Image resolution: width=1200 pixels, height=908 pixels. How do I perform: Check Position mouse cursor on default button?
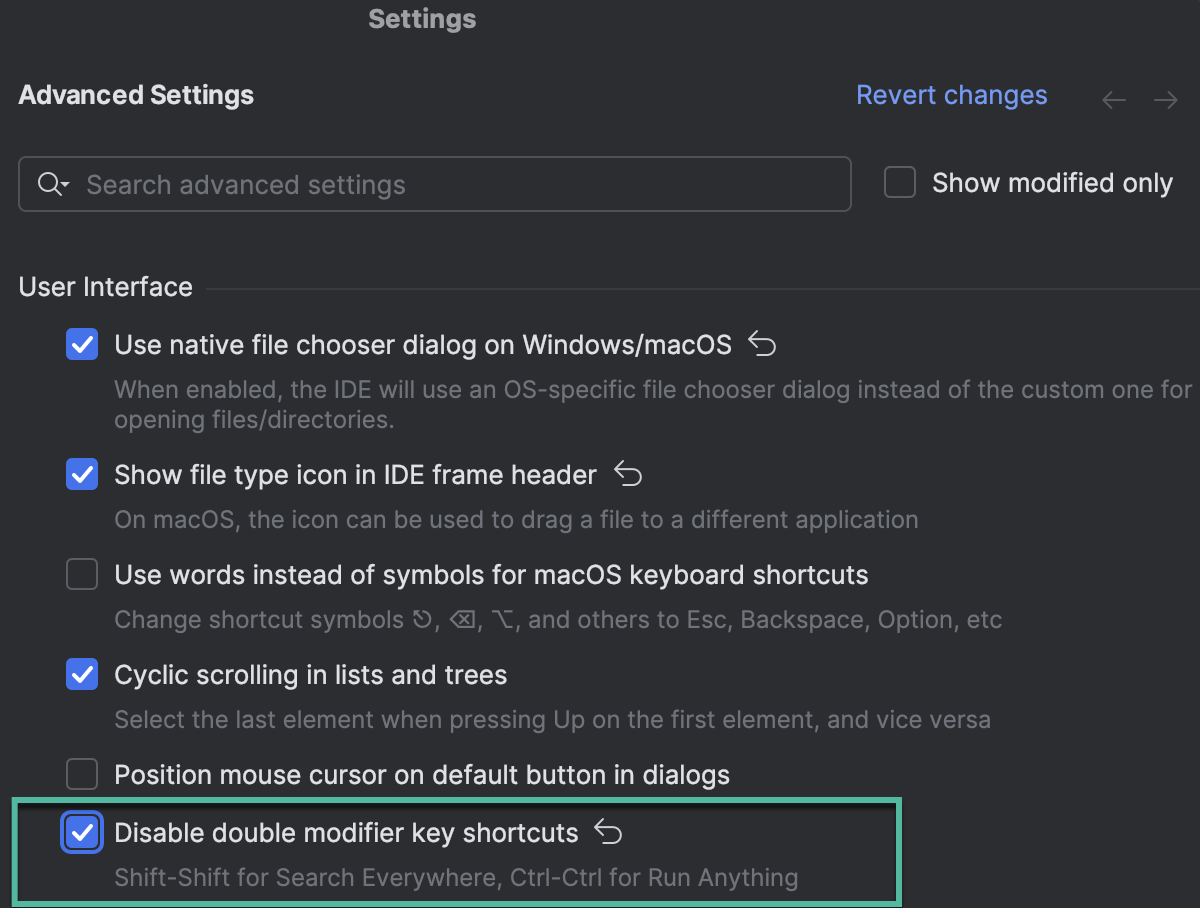click(82, 774)
